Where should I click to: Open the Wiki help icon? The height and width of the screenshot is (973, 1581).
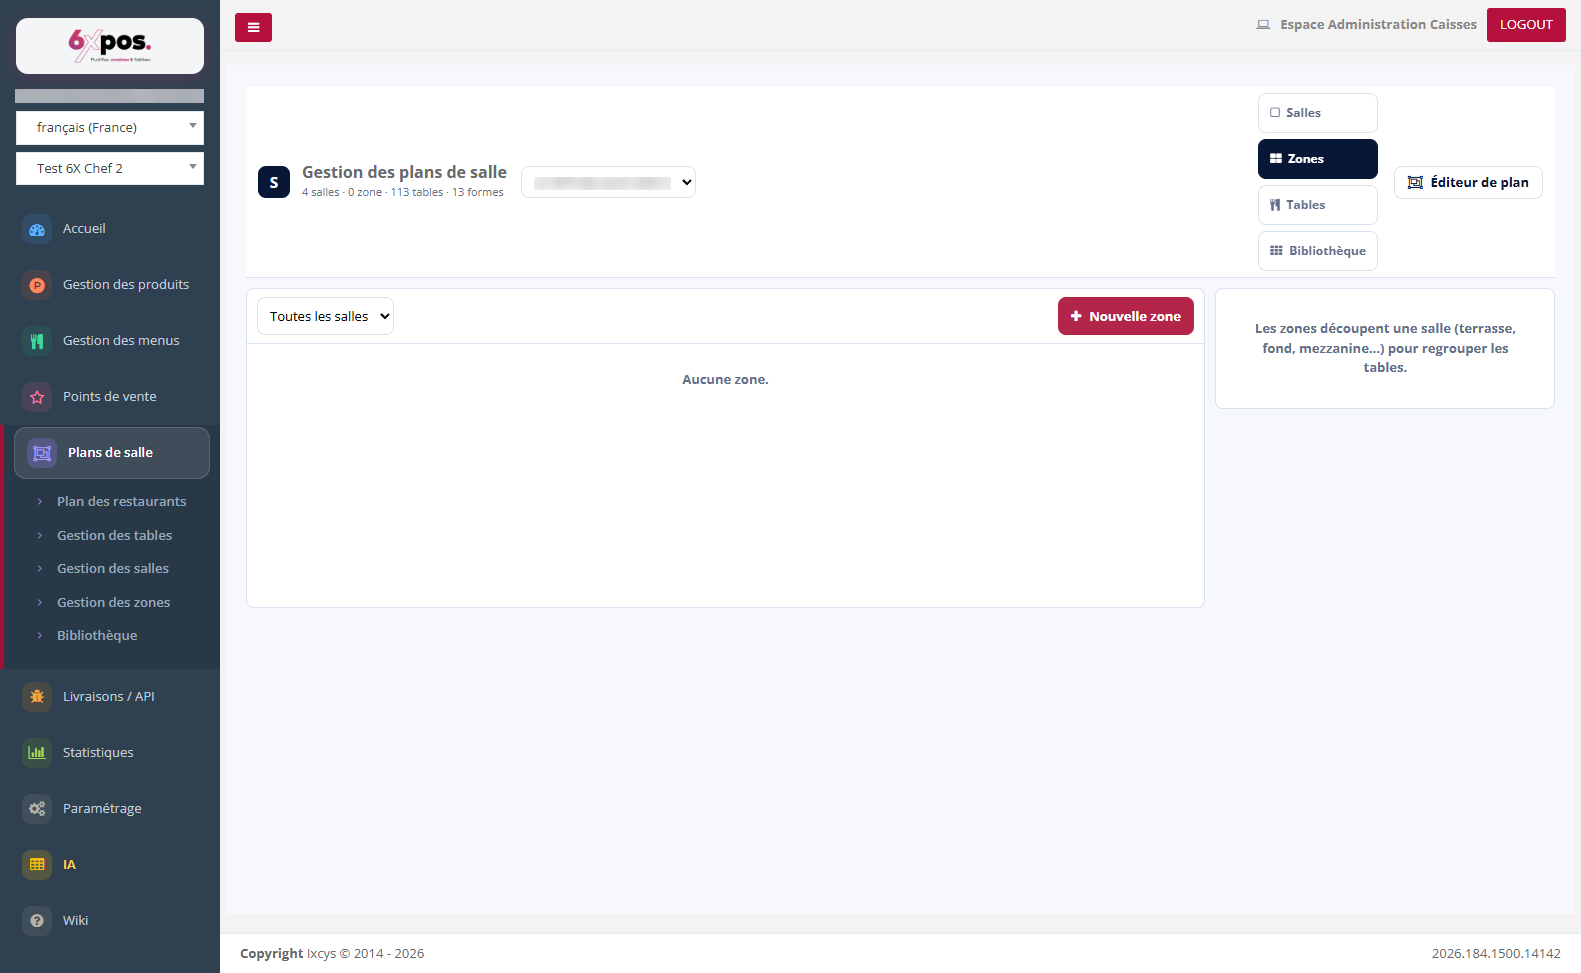click(x=37, y=921)
